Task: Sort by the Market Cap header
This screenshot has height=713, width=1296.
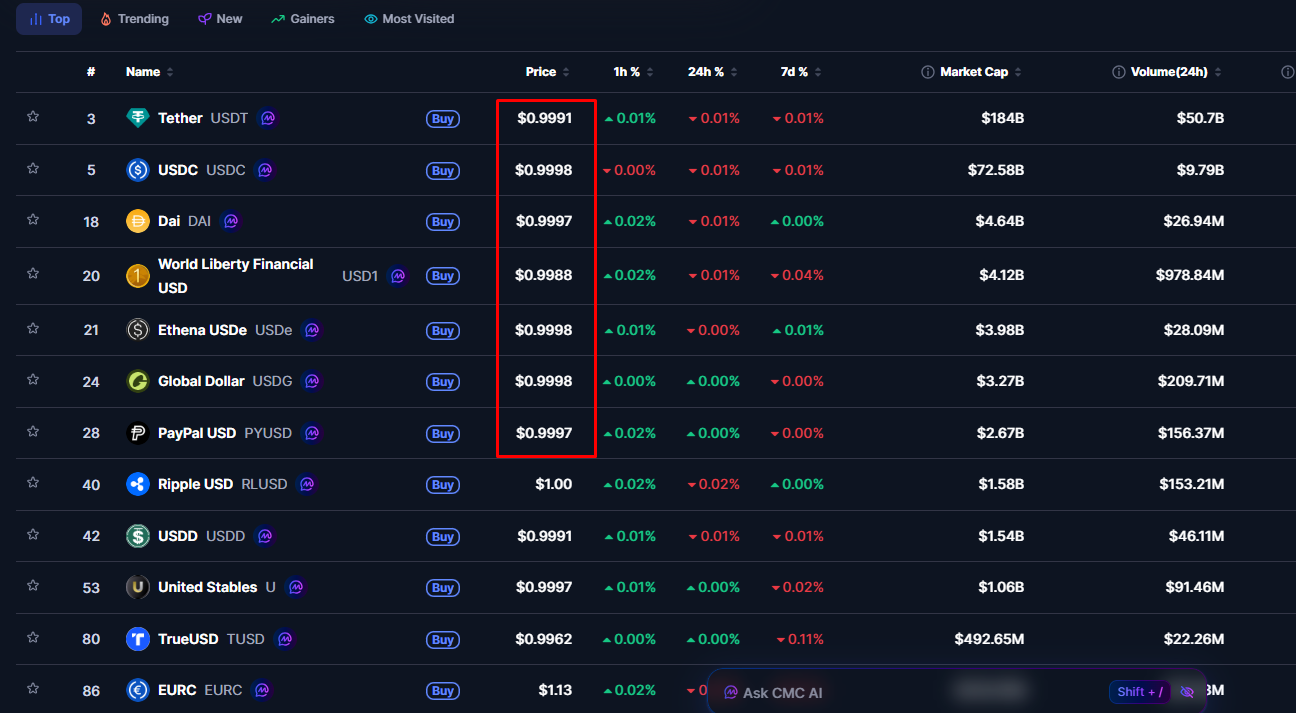Action: (x=974, y=72)
